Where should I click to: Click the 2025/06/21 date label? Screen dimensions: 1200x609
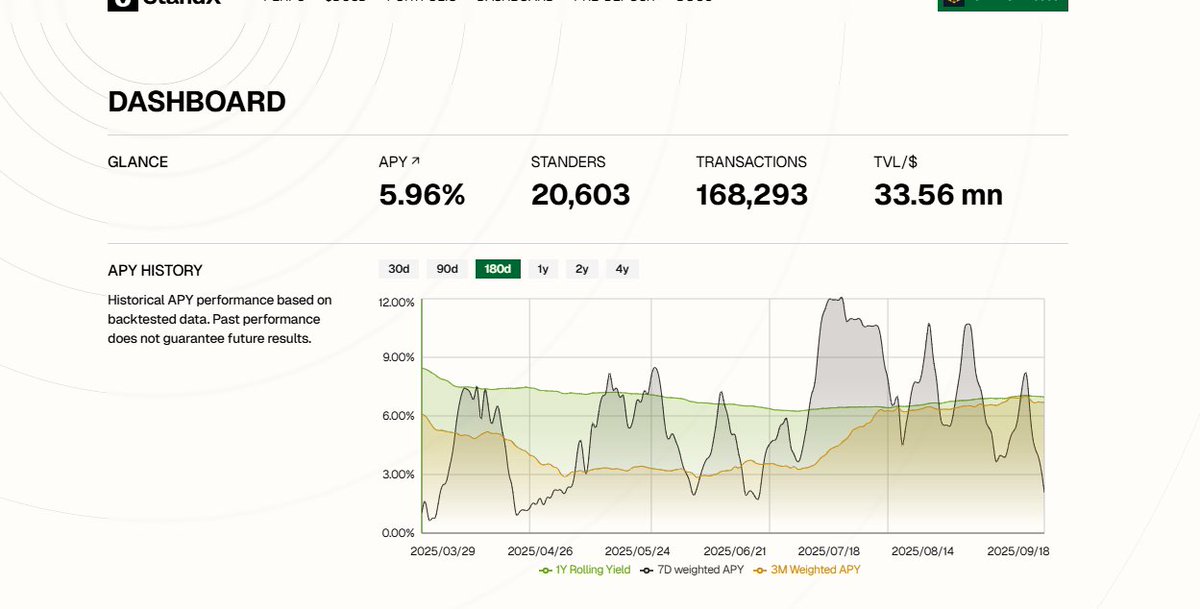[734, 551]
